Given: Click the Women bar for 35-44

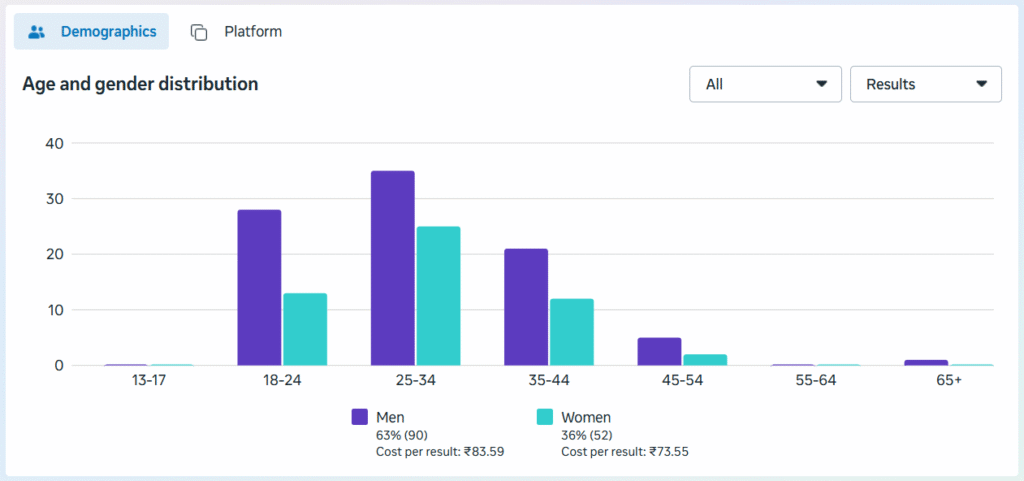Looking at the screenshot, I should [572, 332].
